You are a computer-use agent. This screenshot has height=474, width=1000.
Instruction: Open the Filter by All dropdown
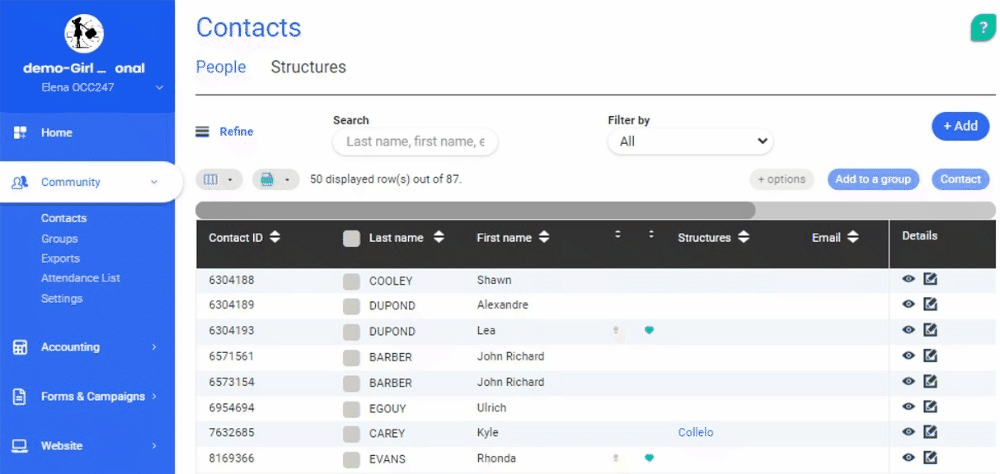pyautogui.click(x=690, y=141)
